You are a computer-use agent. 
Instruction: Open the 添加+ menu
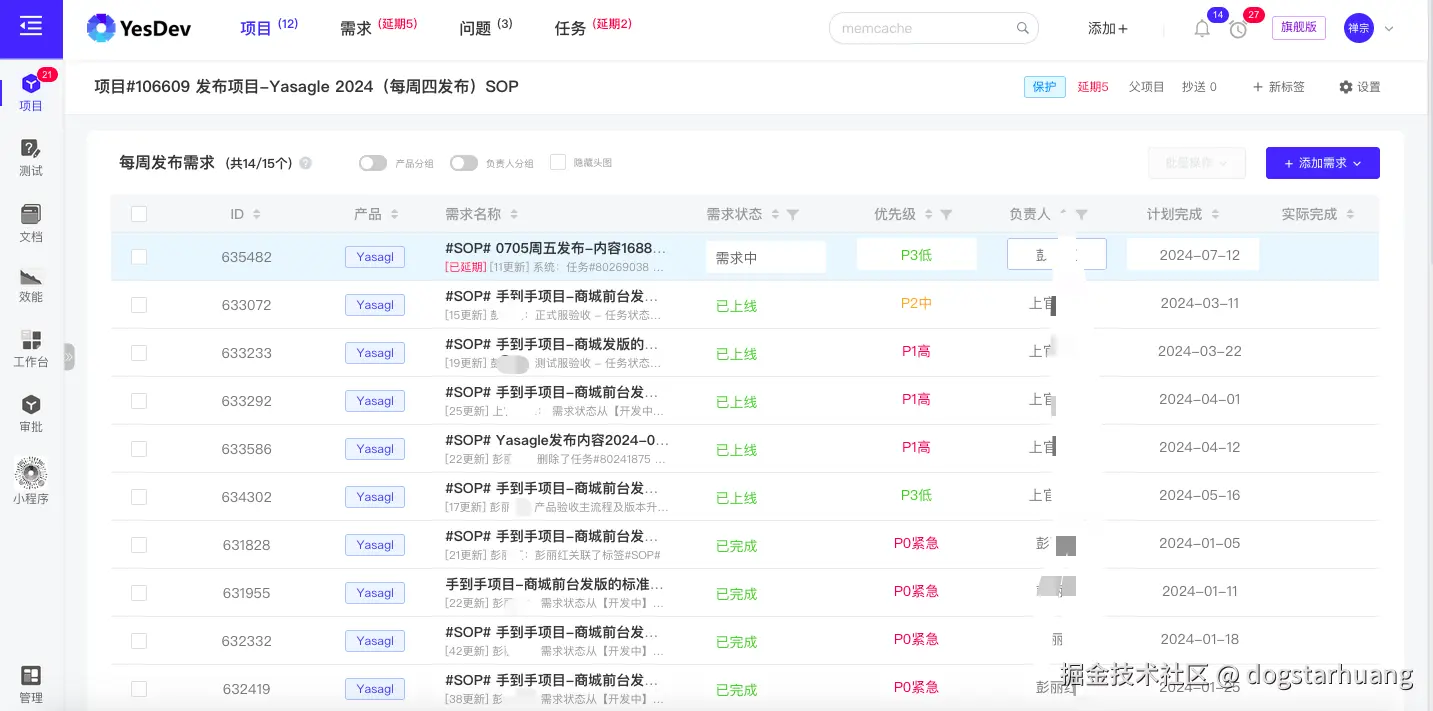pyautogui.click(x=1108, y=29)
